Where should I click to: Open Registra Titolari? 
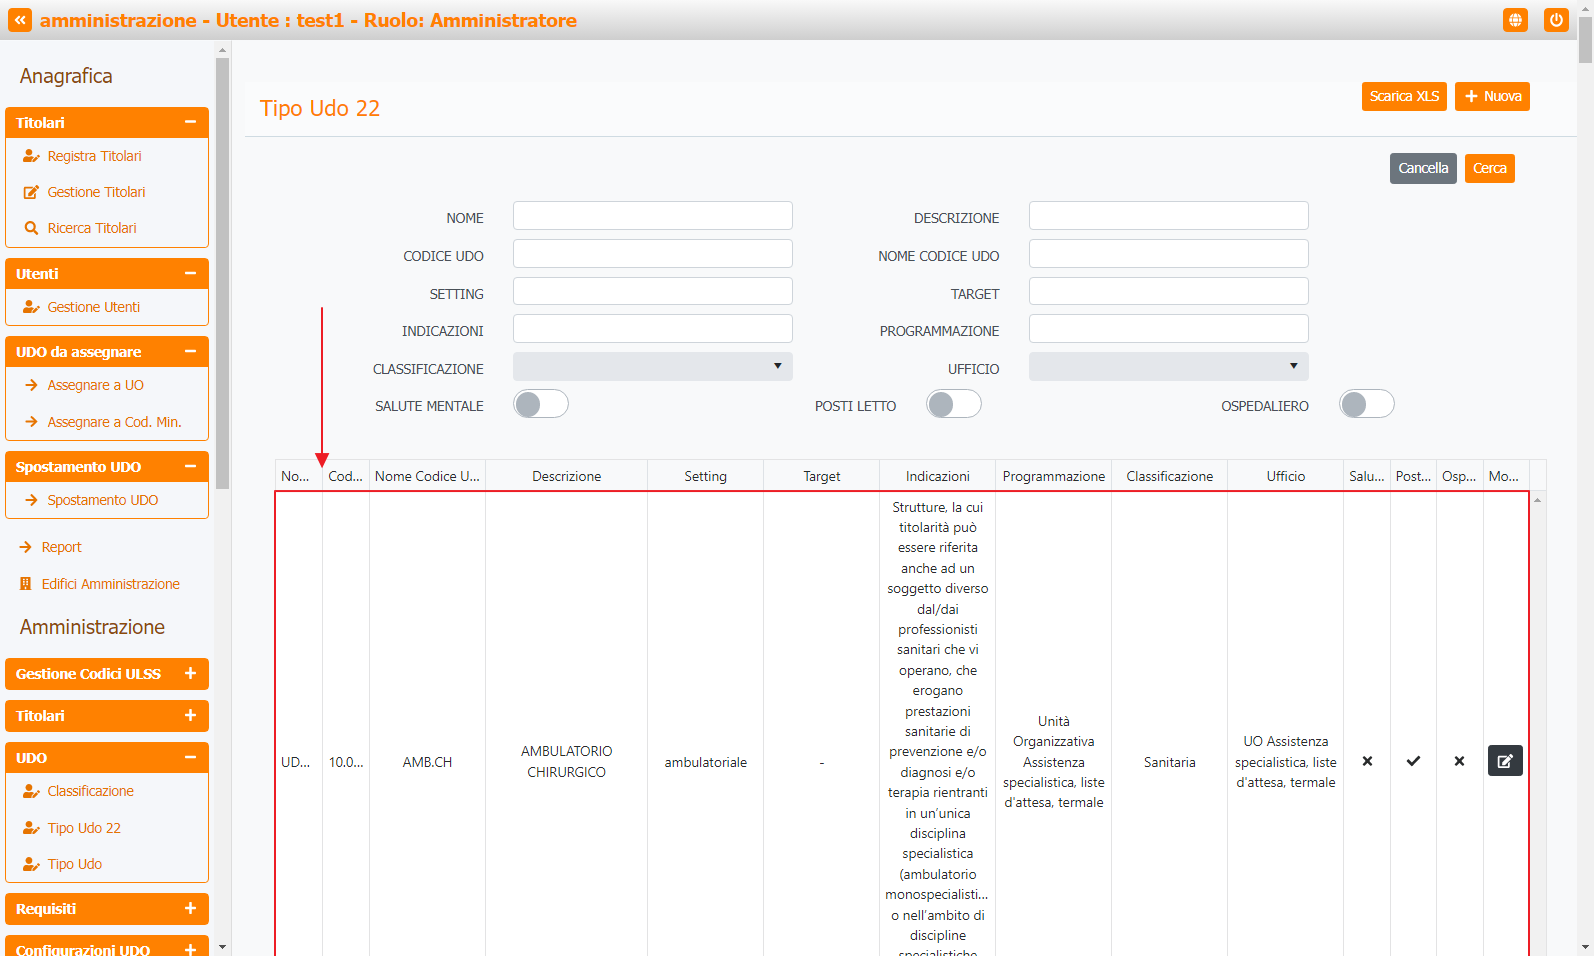[x=94, y=156]
